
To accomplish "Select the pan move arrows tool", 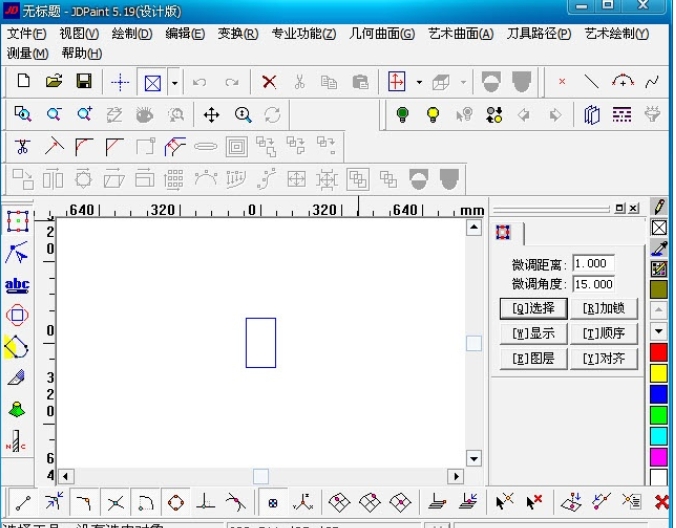I will [211, 115].
